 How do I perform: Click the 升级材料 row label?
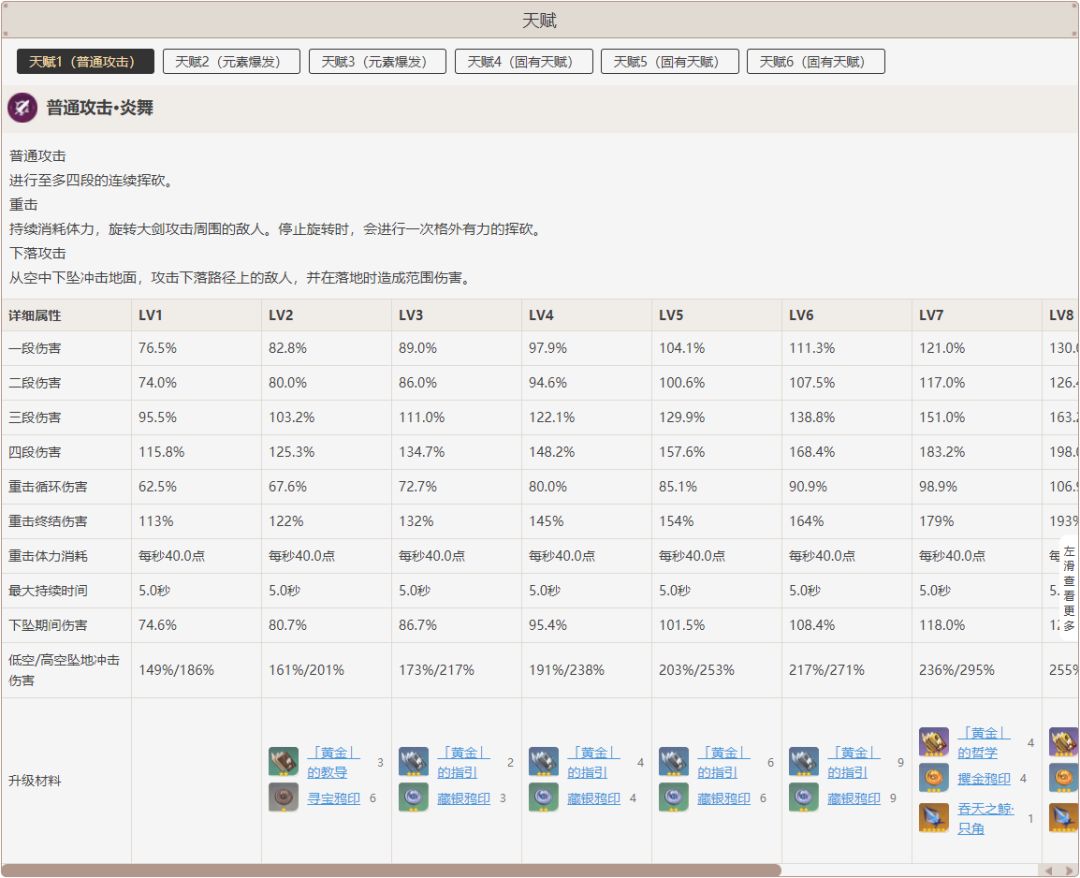pyautogui.click(x=34, y=781)
